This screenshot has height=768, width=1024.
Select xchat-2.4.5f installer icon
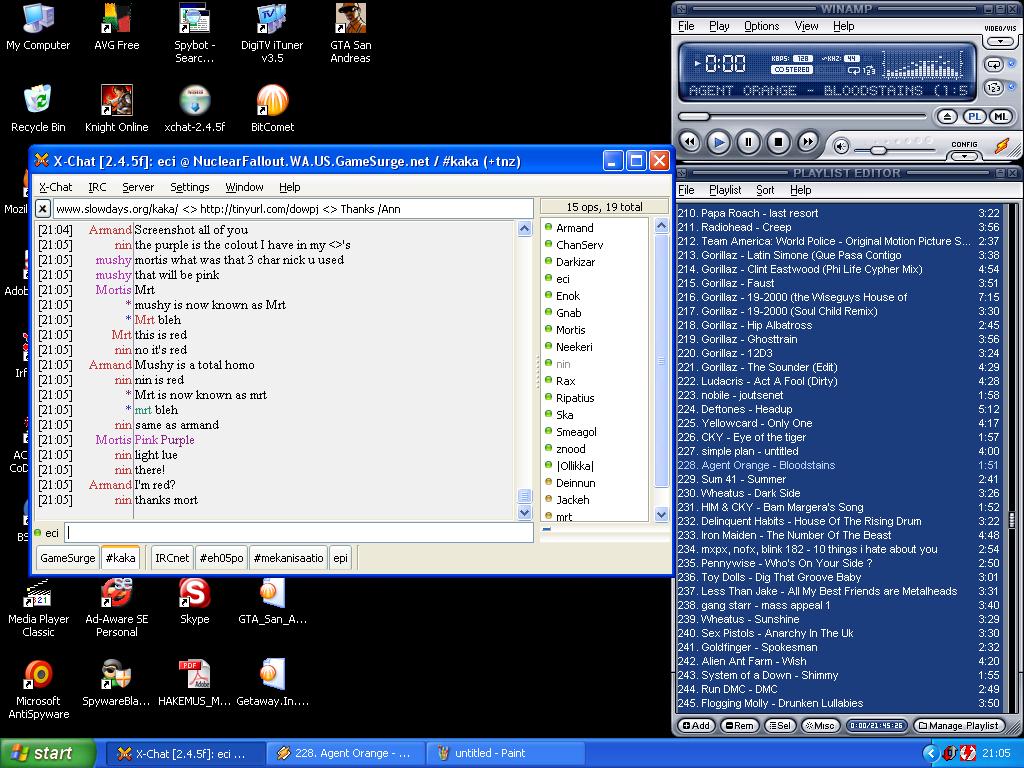pos(194,108)
